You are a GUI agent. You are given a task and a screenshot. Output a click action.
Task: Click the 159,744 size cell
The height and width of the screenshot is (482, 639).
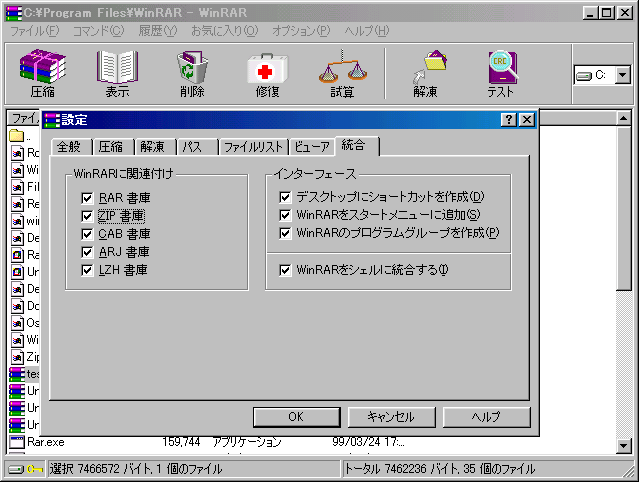181,442
